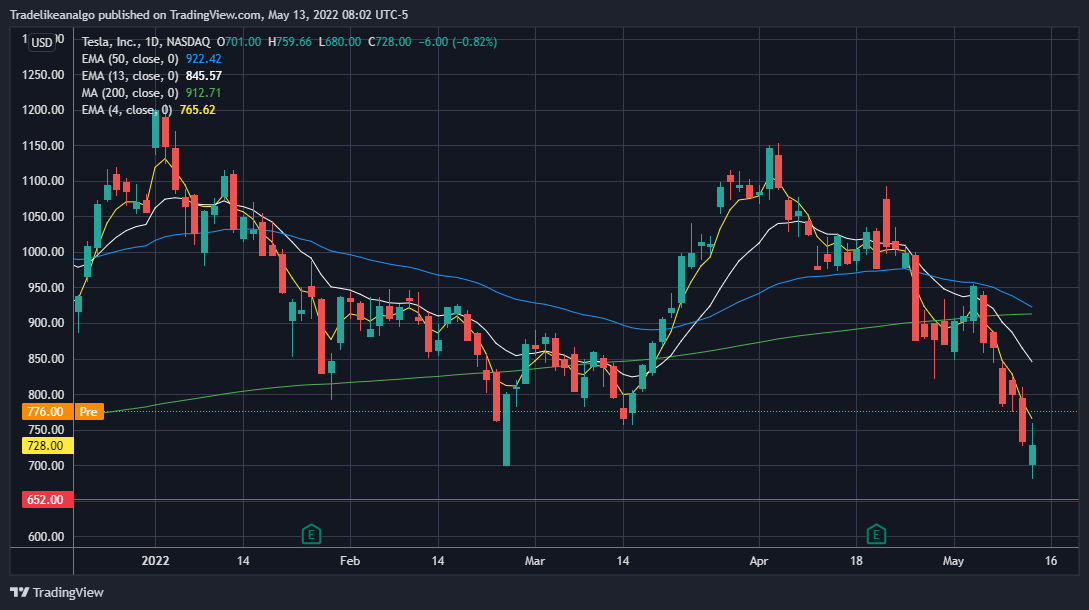The image size is (1089, 610).
Task: Click the 1250.00 price axis label
Action: click(43, 75)
